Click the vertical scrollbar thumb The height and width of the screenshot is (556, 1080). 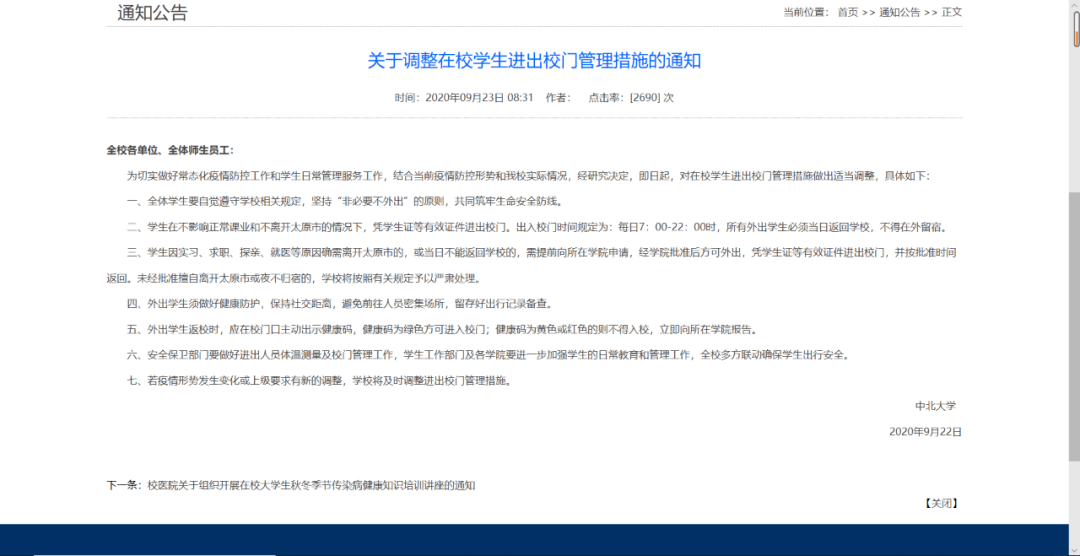1074,327
